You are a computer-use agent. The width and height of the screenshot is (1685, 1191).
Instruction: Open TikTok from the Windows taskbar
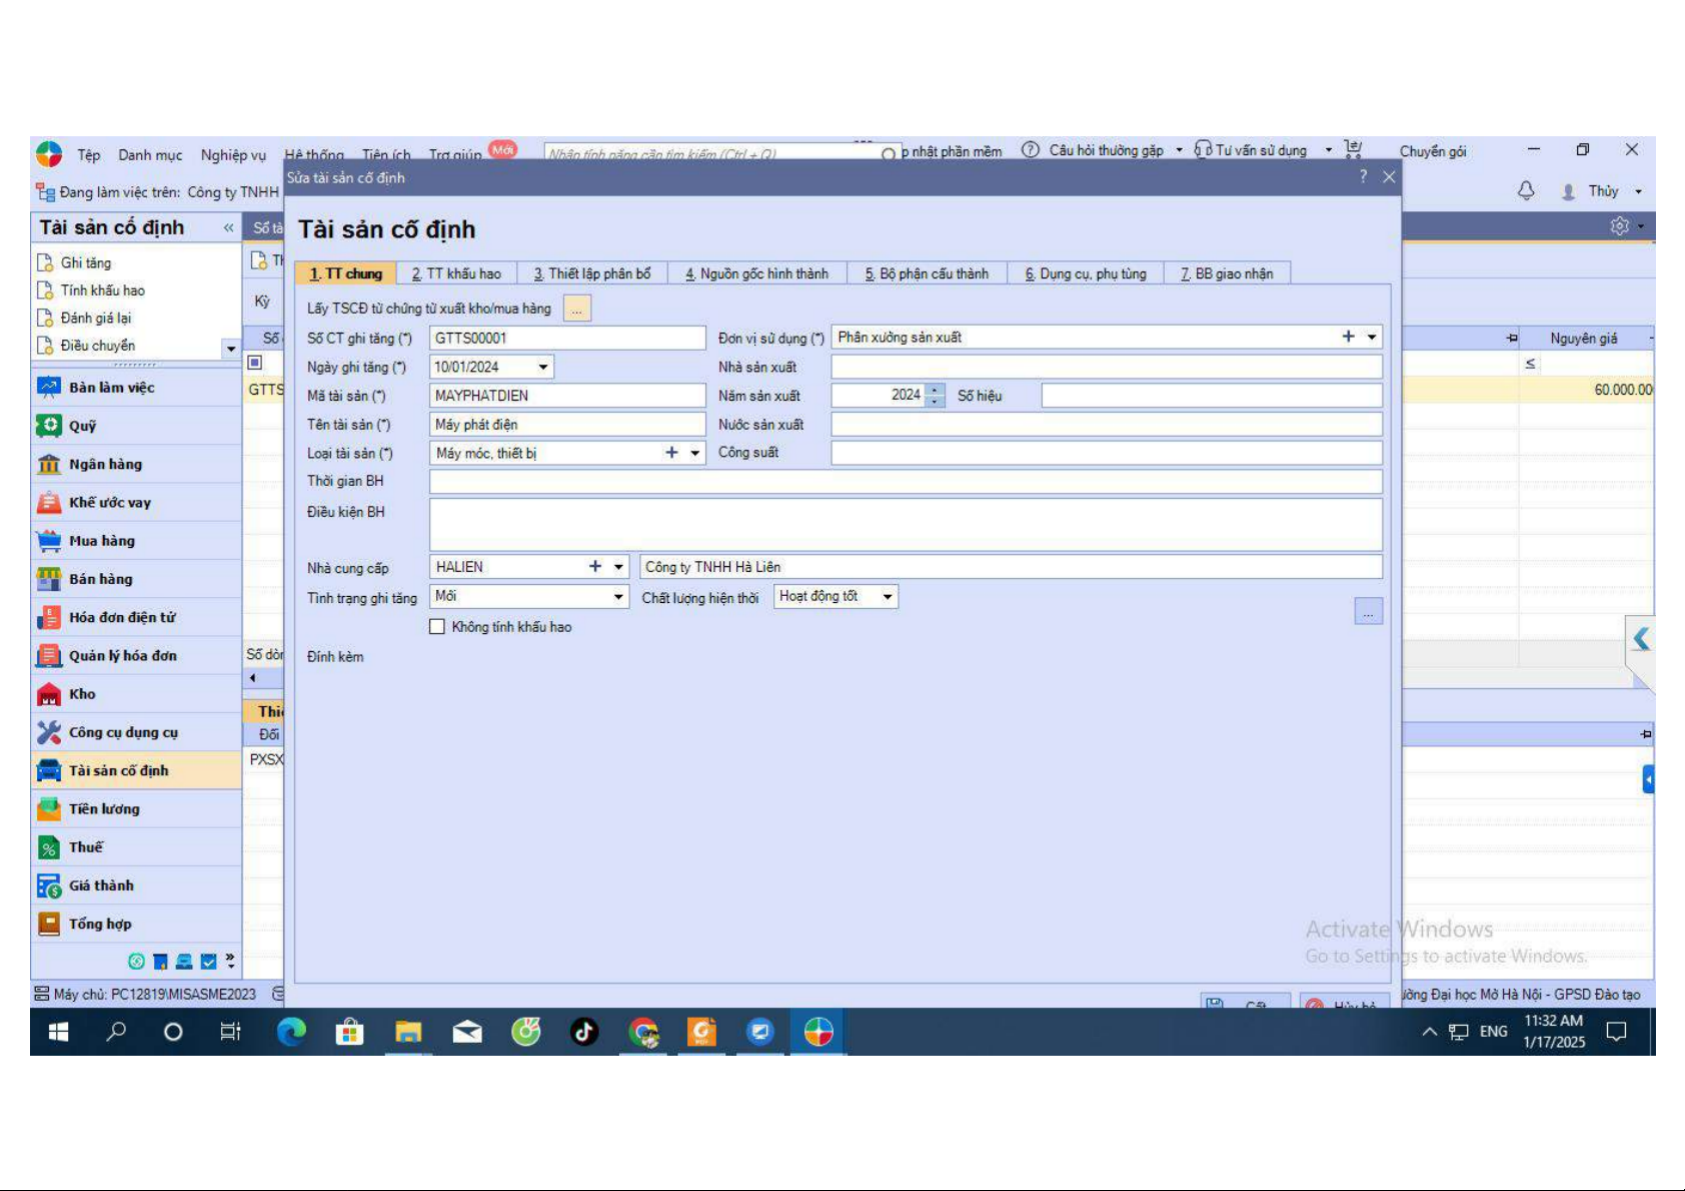(x=584, y=1032)
